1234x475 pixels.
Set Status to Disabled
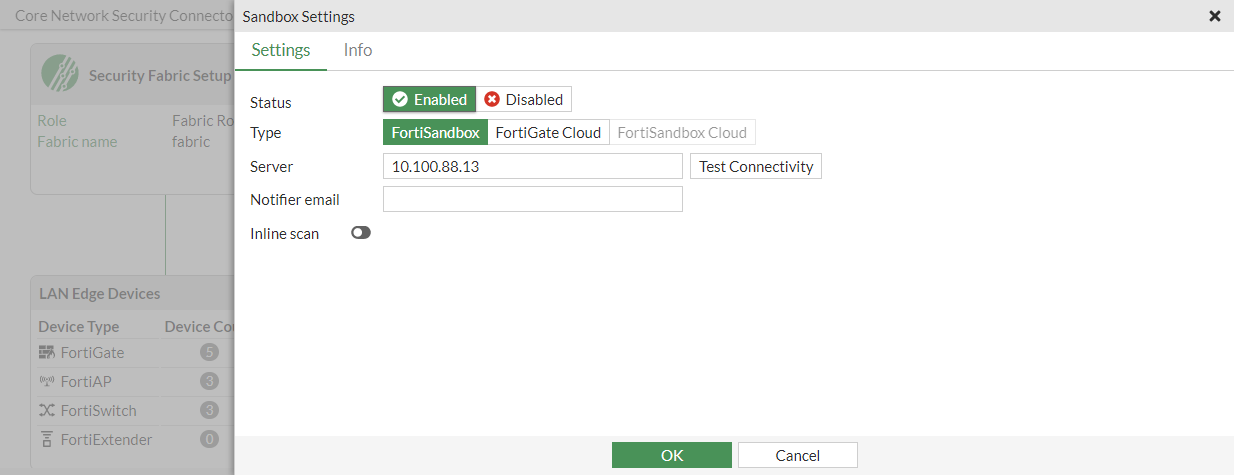click(x=524, y=99)
